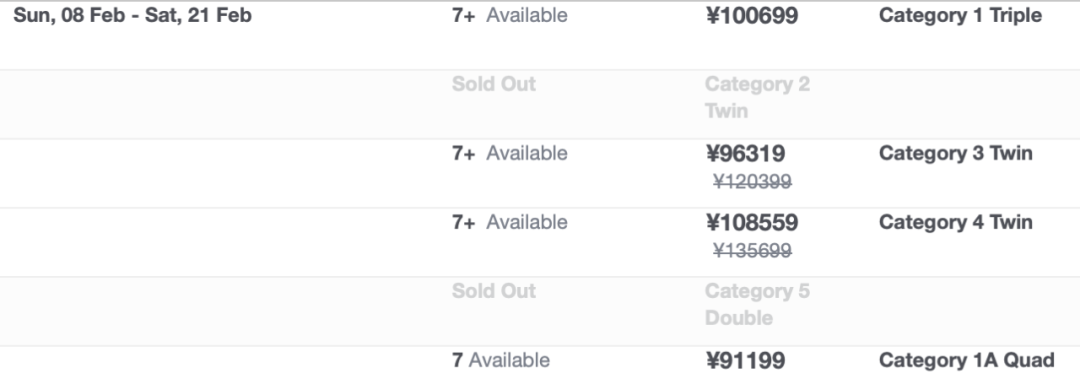Viewport: 1080px width, 390px height.
Task: Click the empty area of Category 4 Twin row
Action: 220,242
